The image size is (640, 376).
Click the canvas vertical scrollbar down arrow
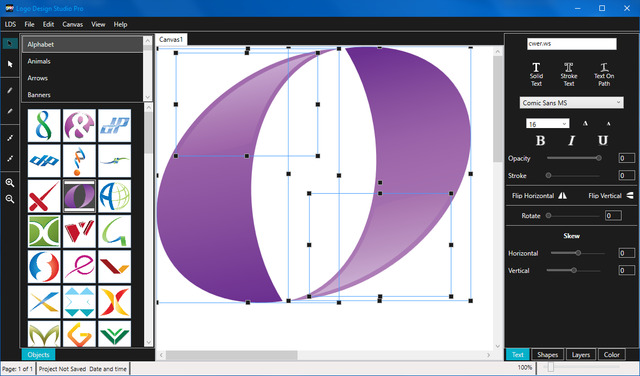498,346
